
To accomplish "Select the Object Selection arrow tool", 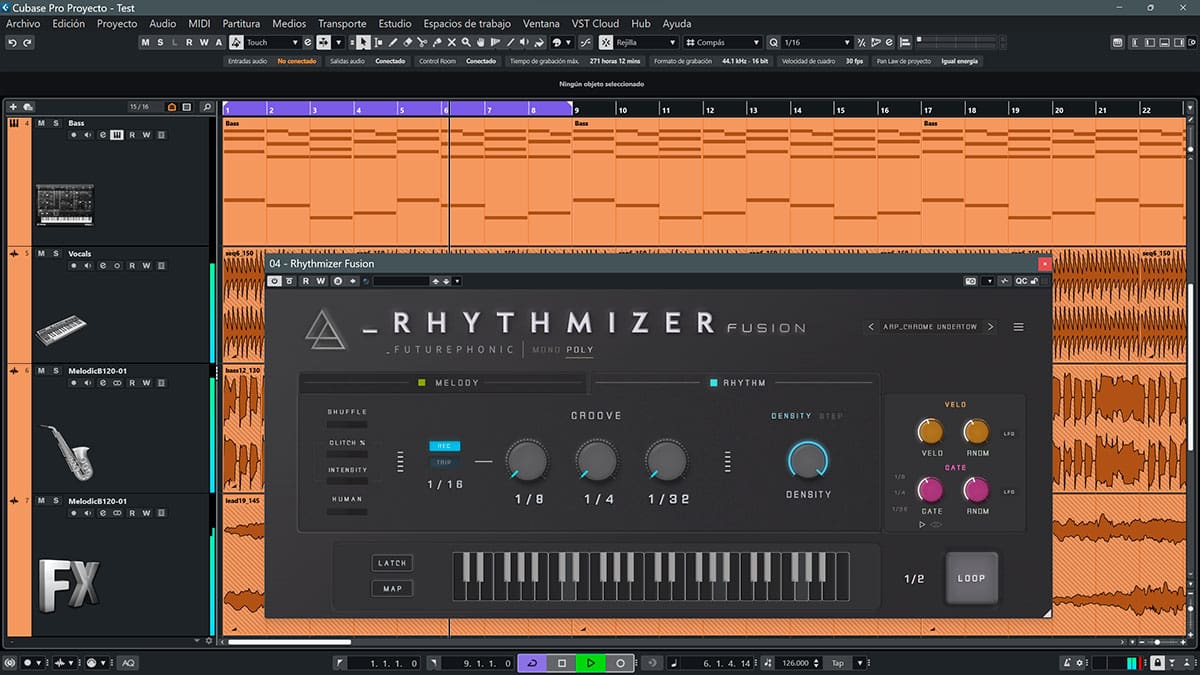I will tap(364, 42).
